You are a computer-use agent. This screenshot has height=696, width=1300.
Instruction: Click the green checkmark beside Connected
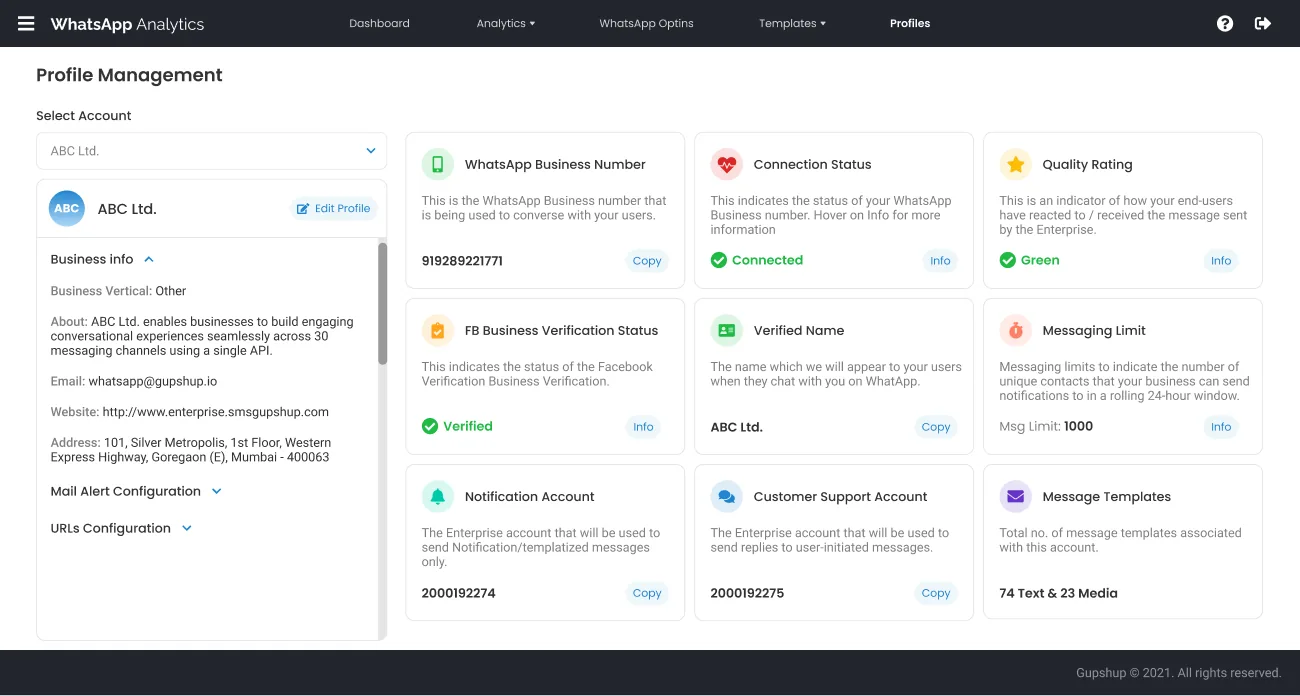[x=718, y=260]
